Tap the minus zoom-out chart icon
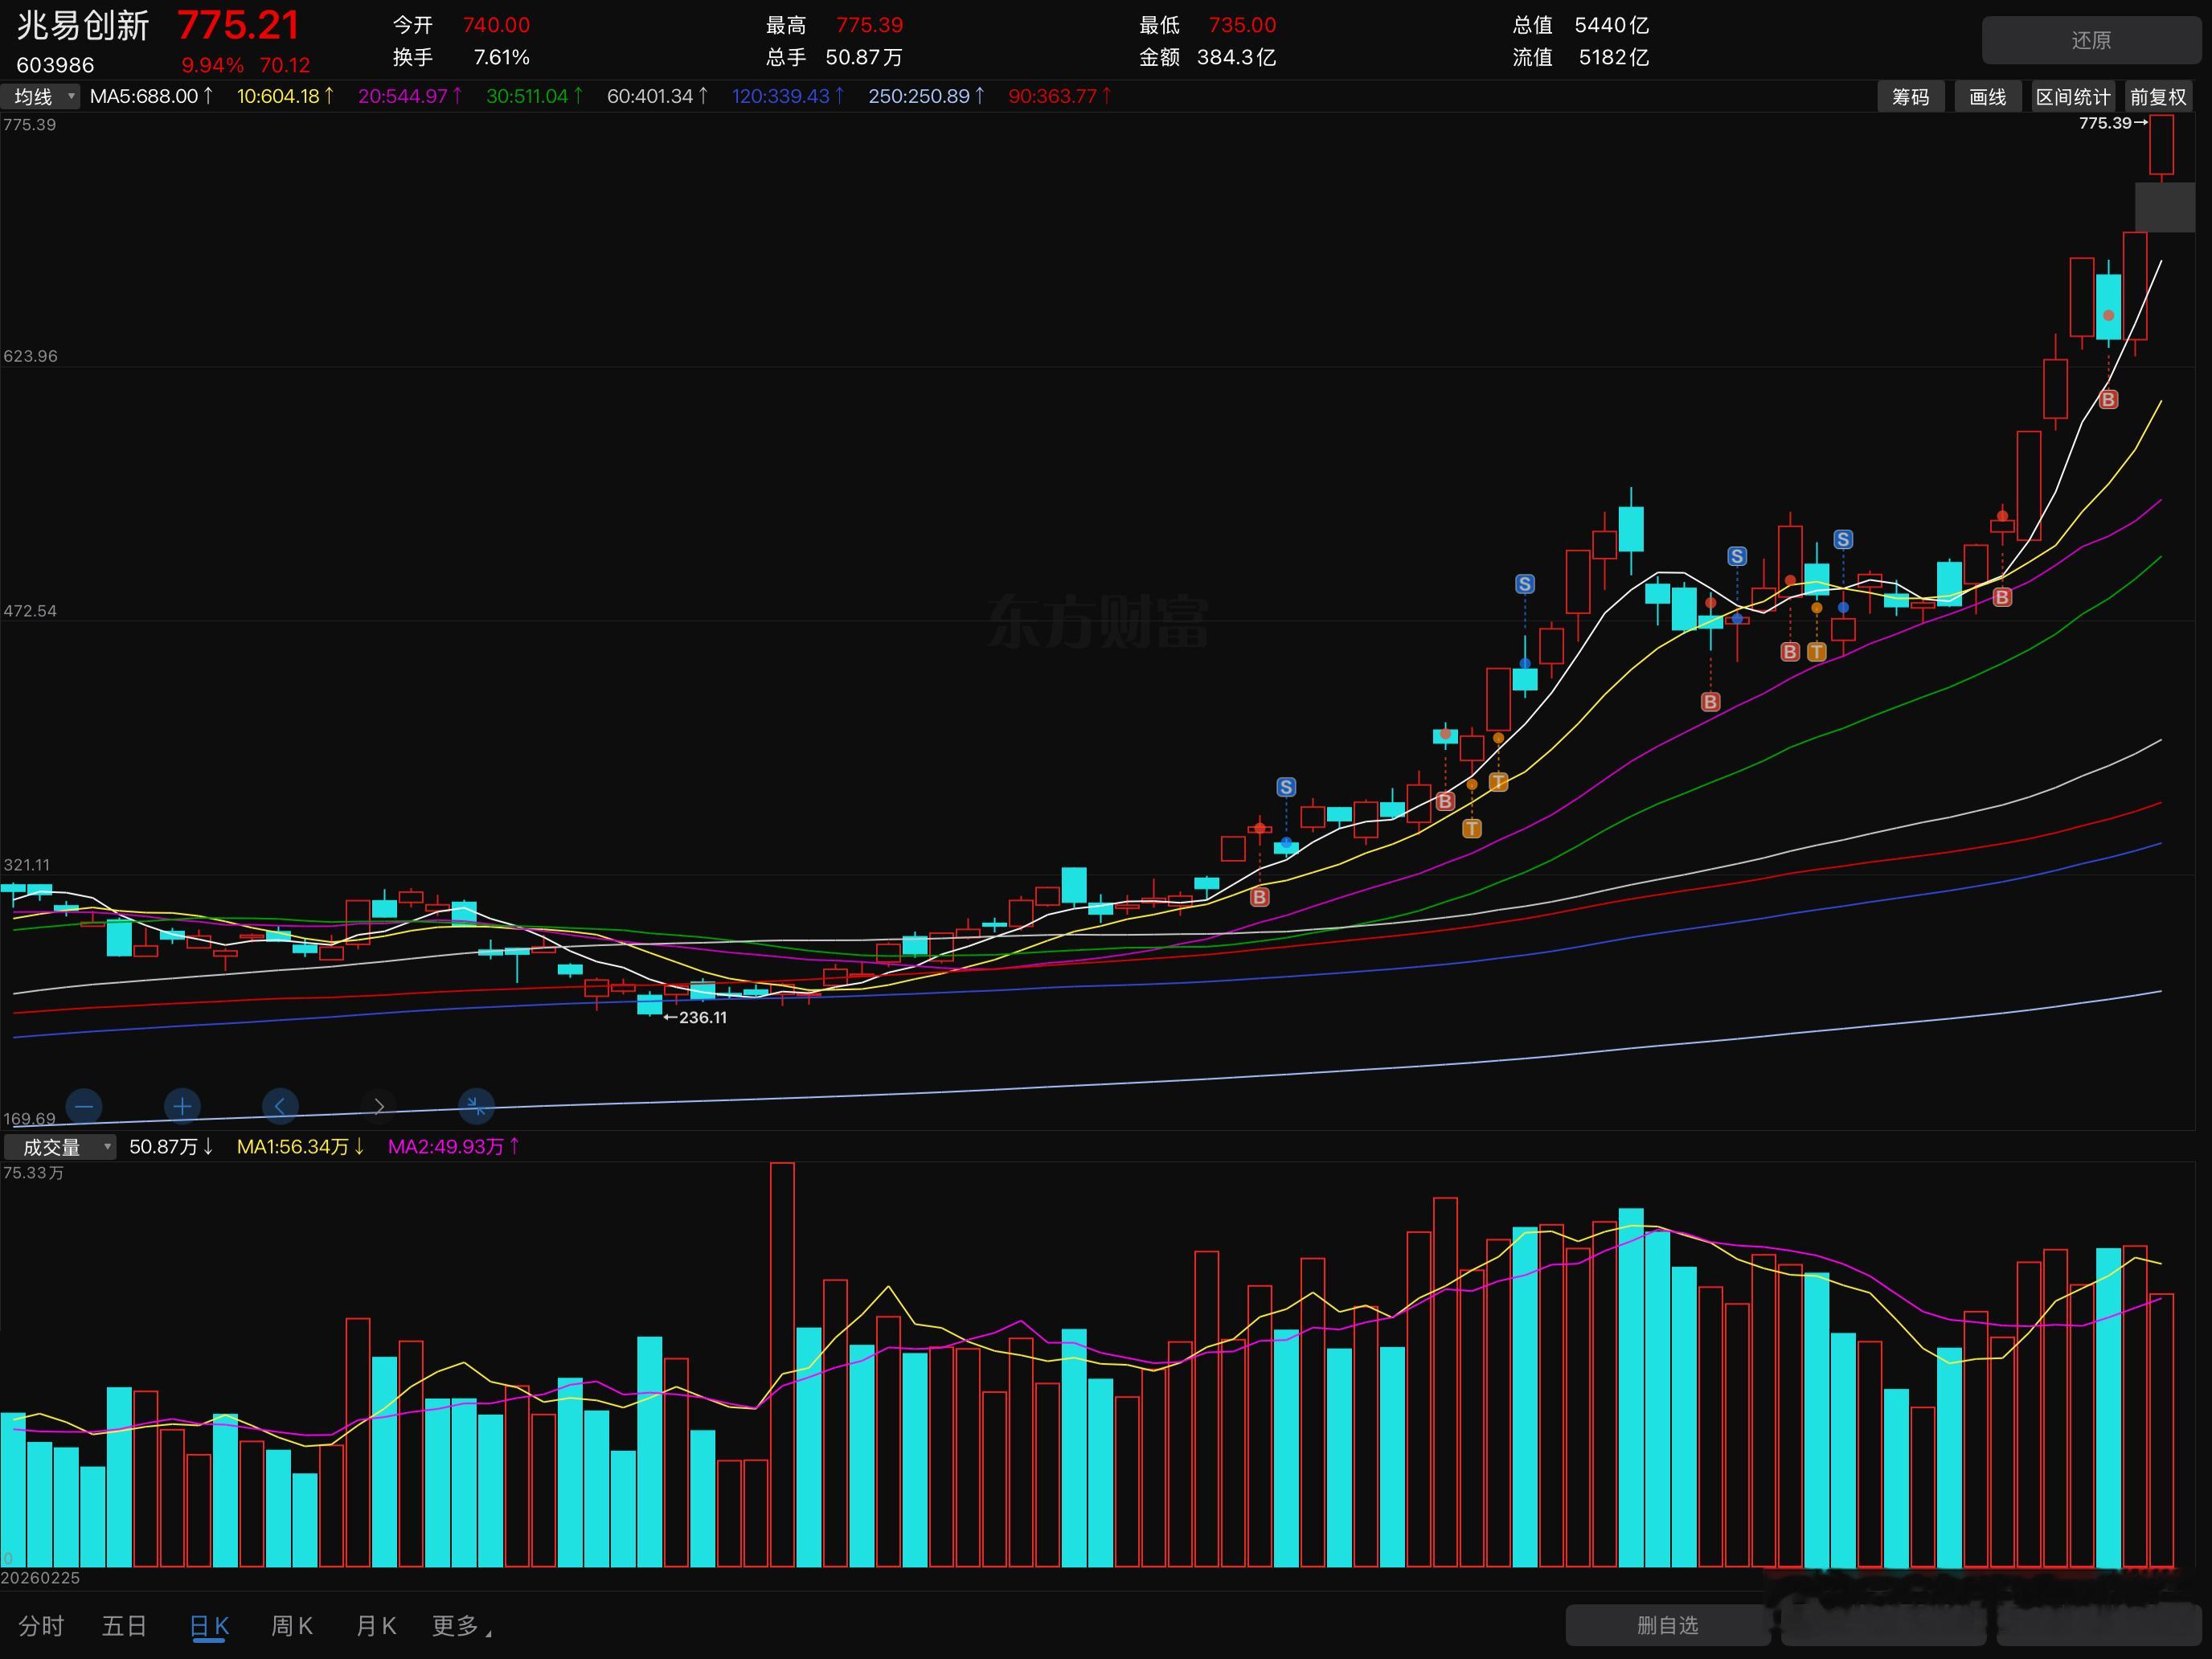The width and height of the screenshot is (2212, 1659). (84, 1106)
